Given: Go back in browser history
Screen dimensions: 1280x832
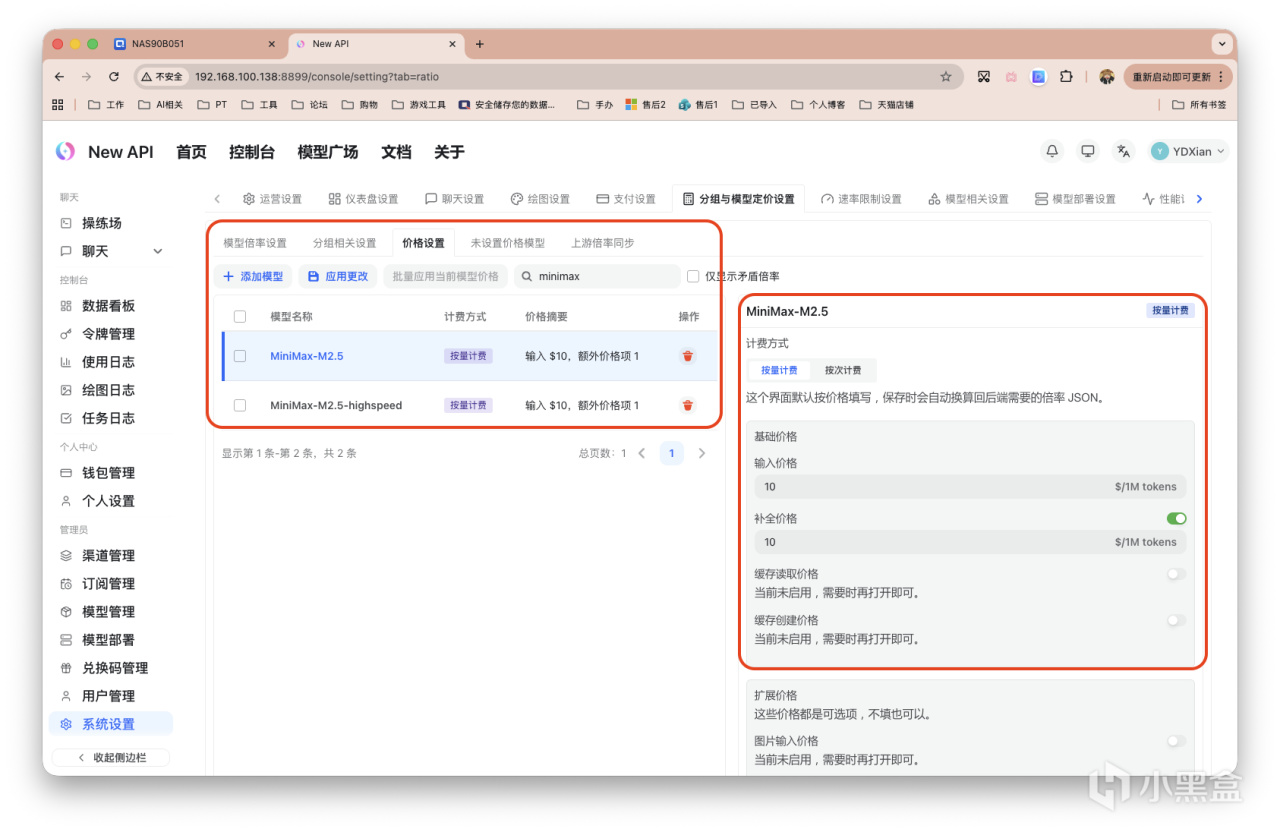Looking at the screenshot, I should (59, 76).
